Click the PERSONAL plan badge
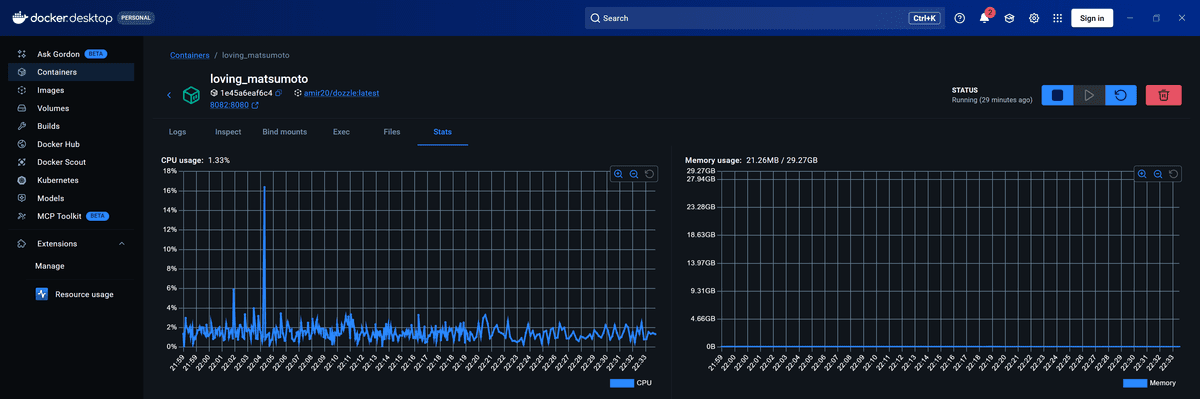Screen dimensions: 1200x399 click(x=136, y=18)
